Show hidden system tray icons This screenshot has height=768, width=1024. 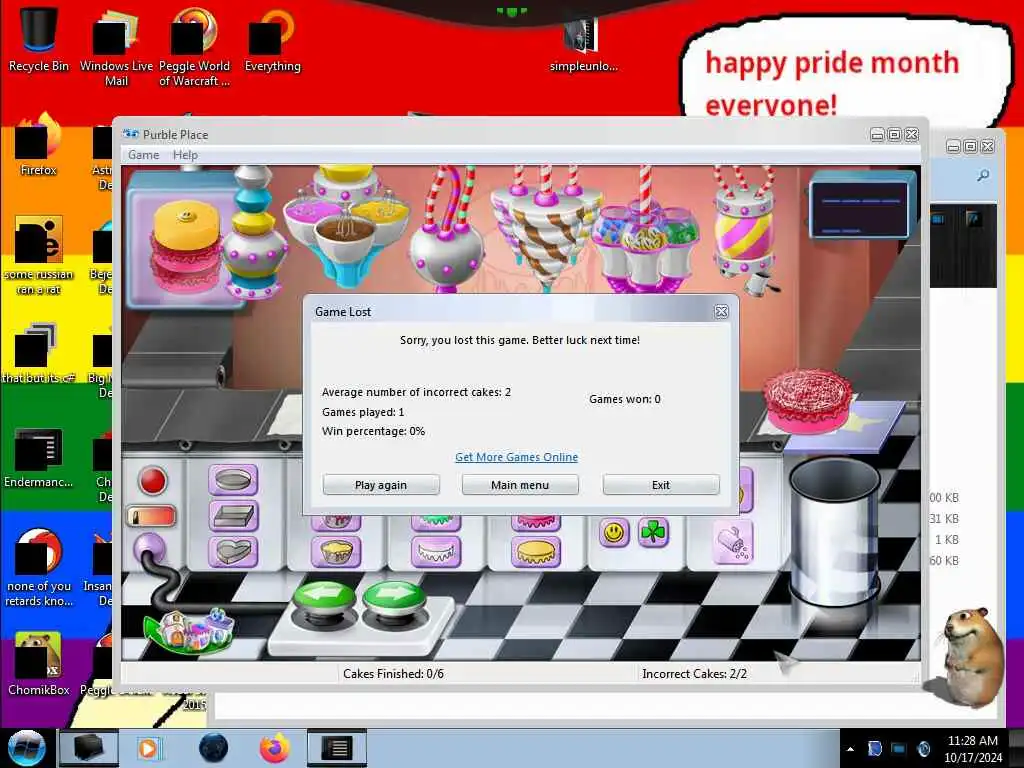[x=850, y=749]
